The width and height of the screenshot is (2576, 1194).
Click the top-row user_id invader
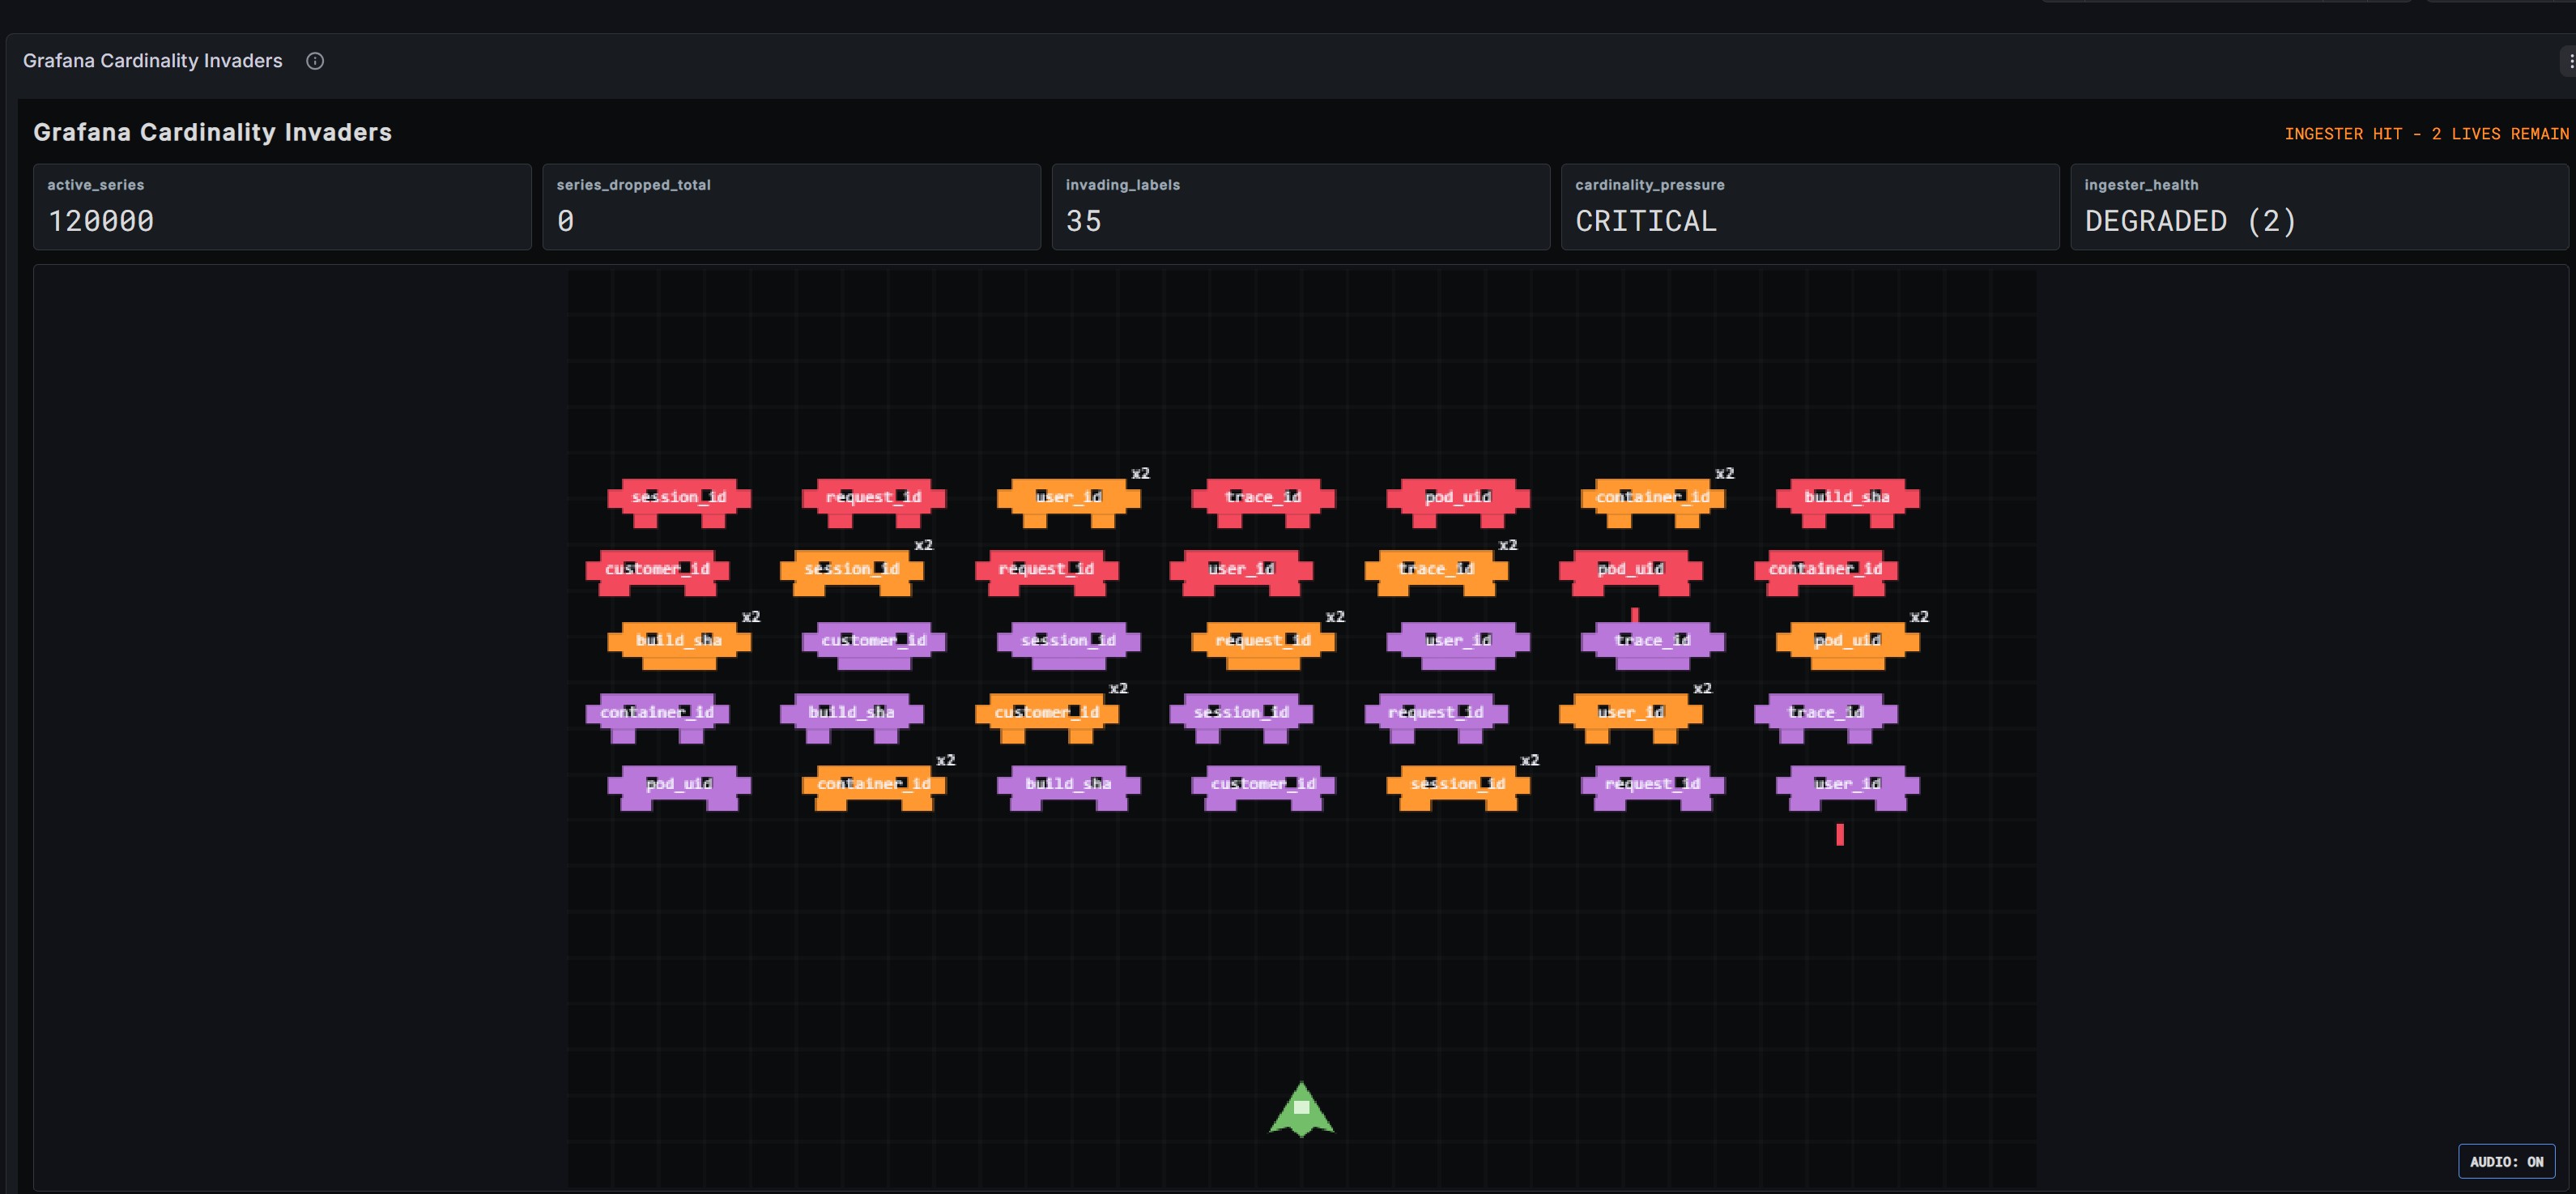tap(1068, 502)
